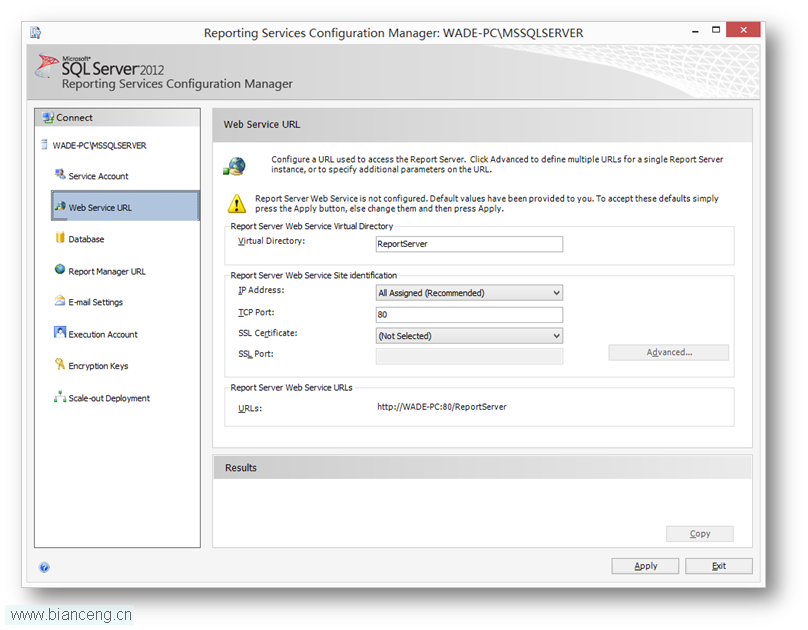
Task: Click the 'SSL Certificate:' label
Action: [x=267, y=333]
